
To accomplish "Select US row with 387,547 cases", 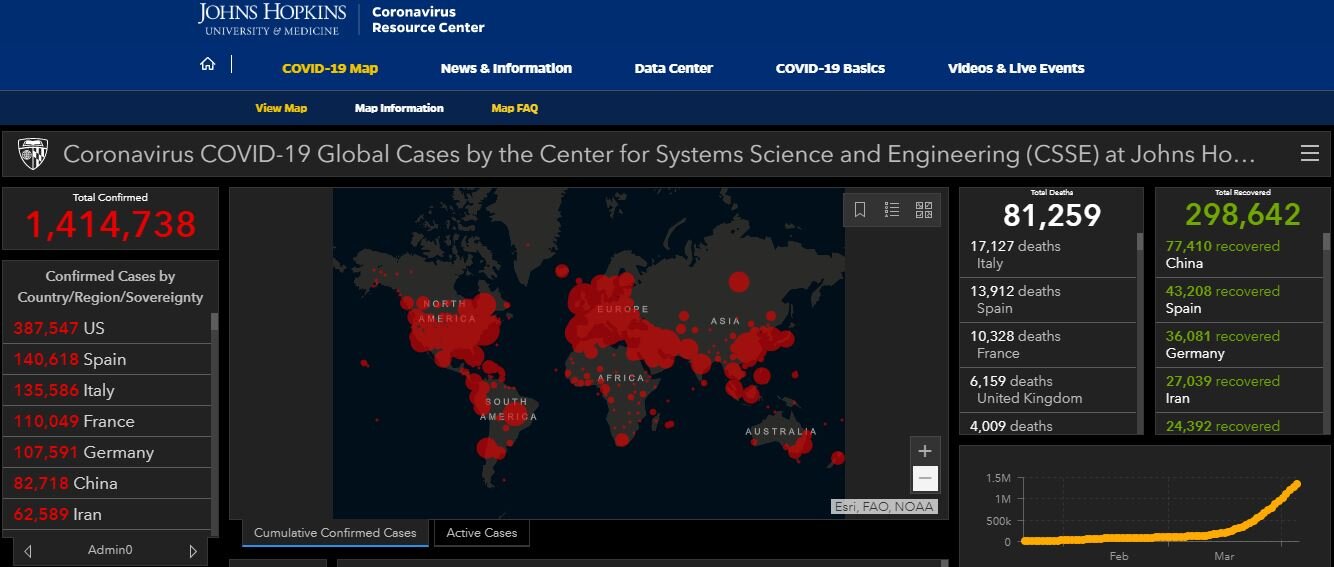I will click(107, 328).
